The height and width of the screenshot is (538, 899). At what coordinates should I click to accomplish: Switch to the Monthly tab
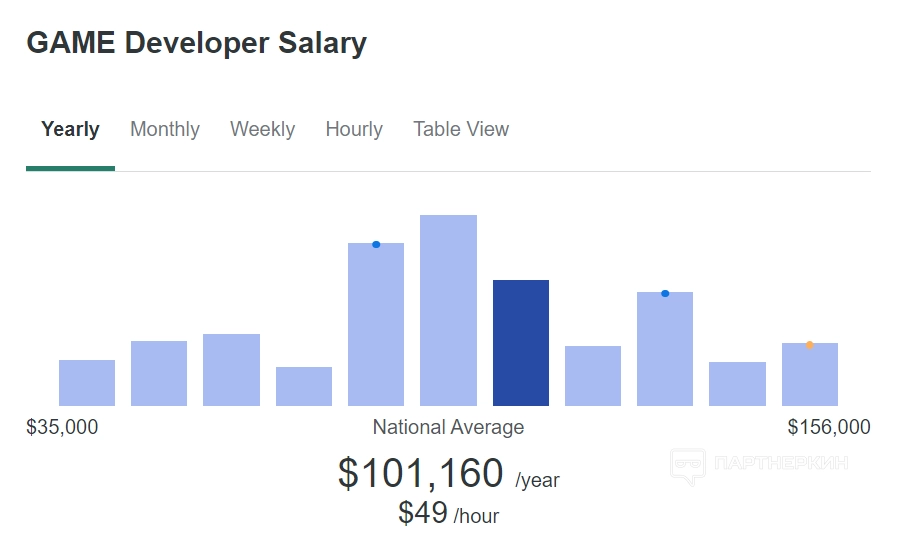click(x=165, y=129)
